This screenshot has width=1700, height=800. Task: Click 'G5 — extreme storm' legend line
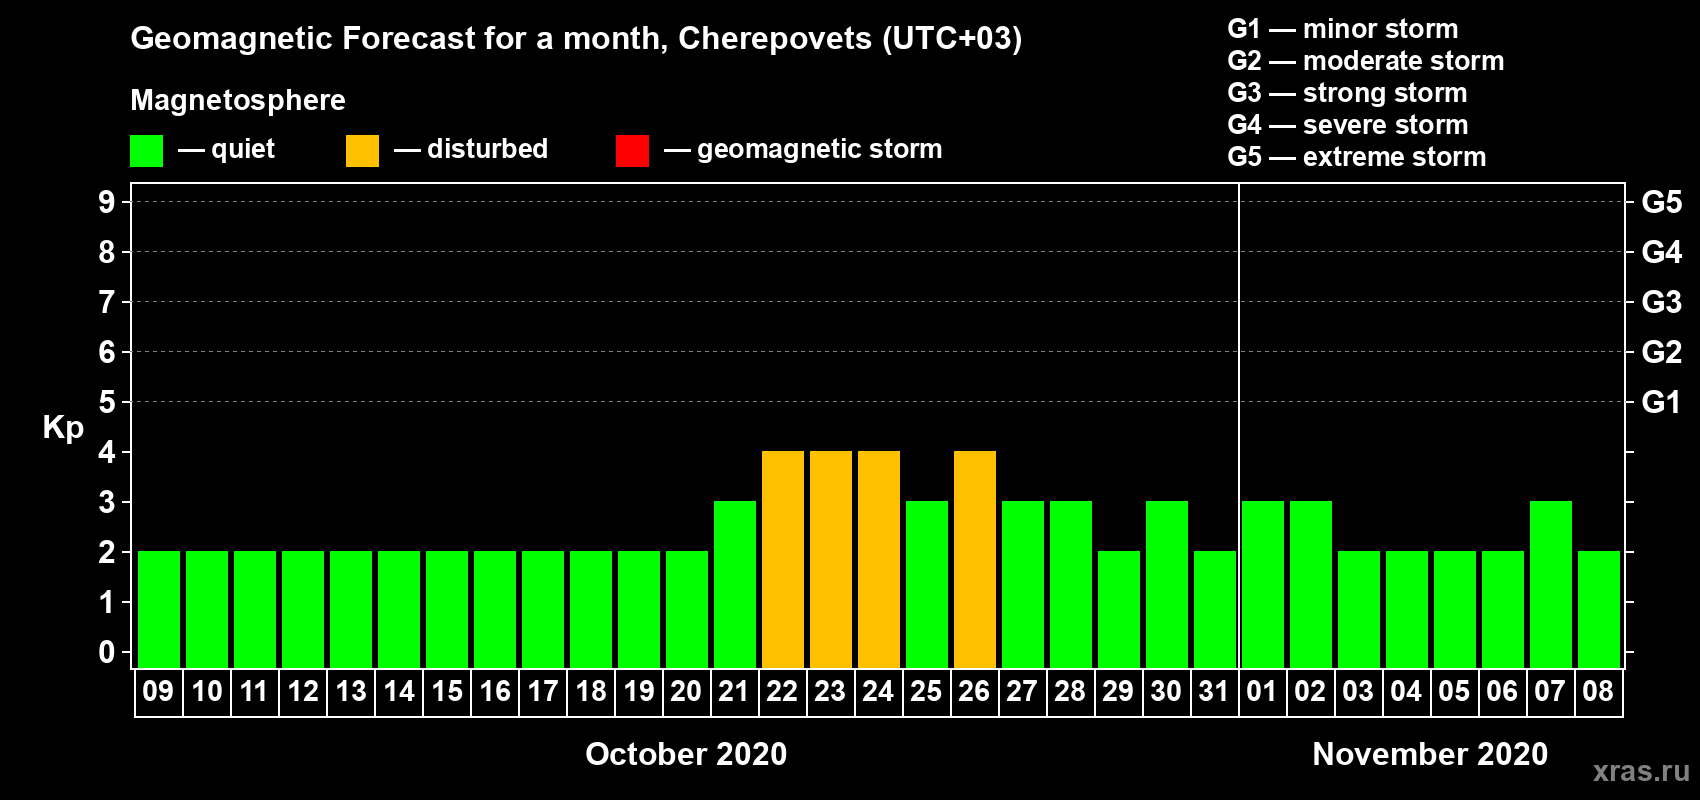tap(1357, 157)
